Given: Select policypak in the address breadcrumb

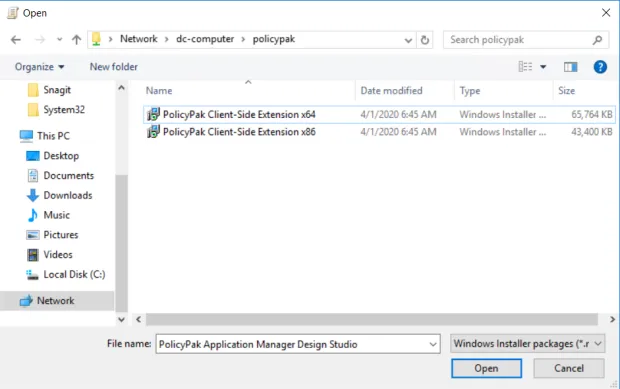Looking at the screenshot, I should [274, 39].
